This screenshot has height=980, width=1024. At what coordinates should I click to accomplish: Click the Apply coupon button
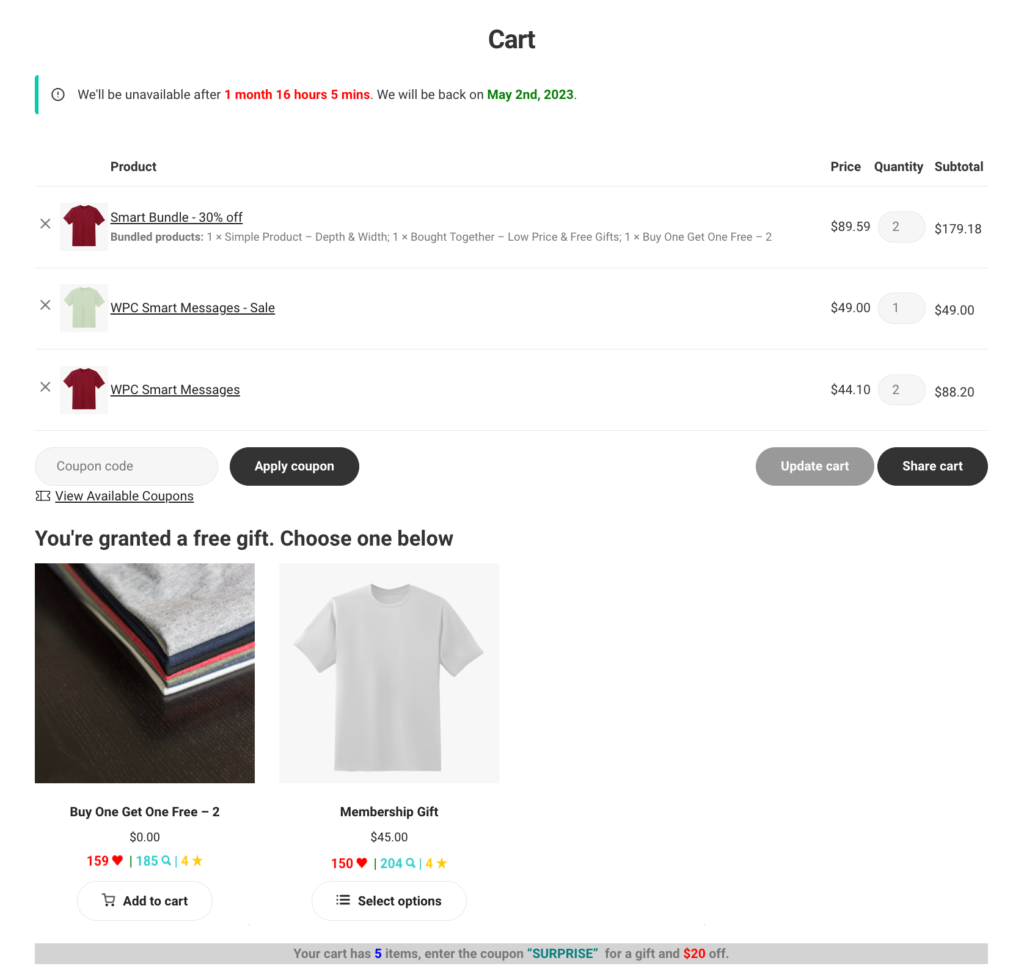coord(293,466)
